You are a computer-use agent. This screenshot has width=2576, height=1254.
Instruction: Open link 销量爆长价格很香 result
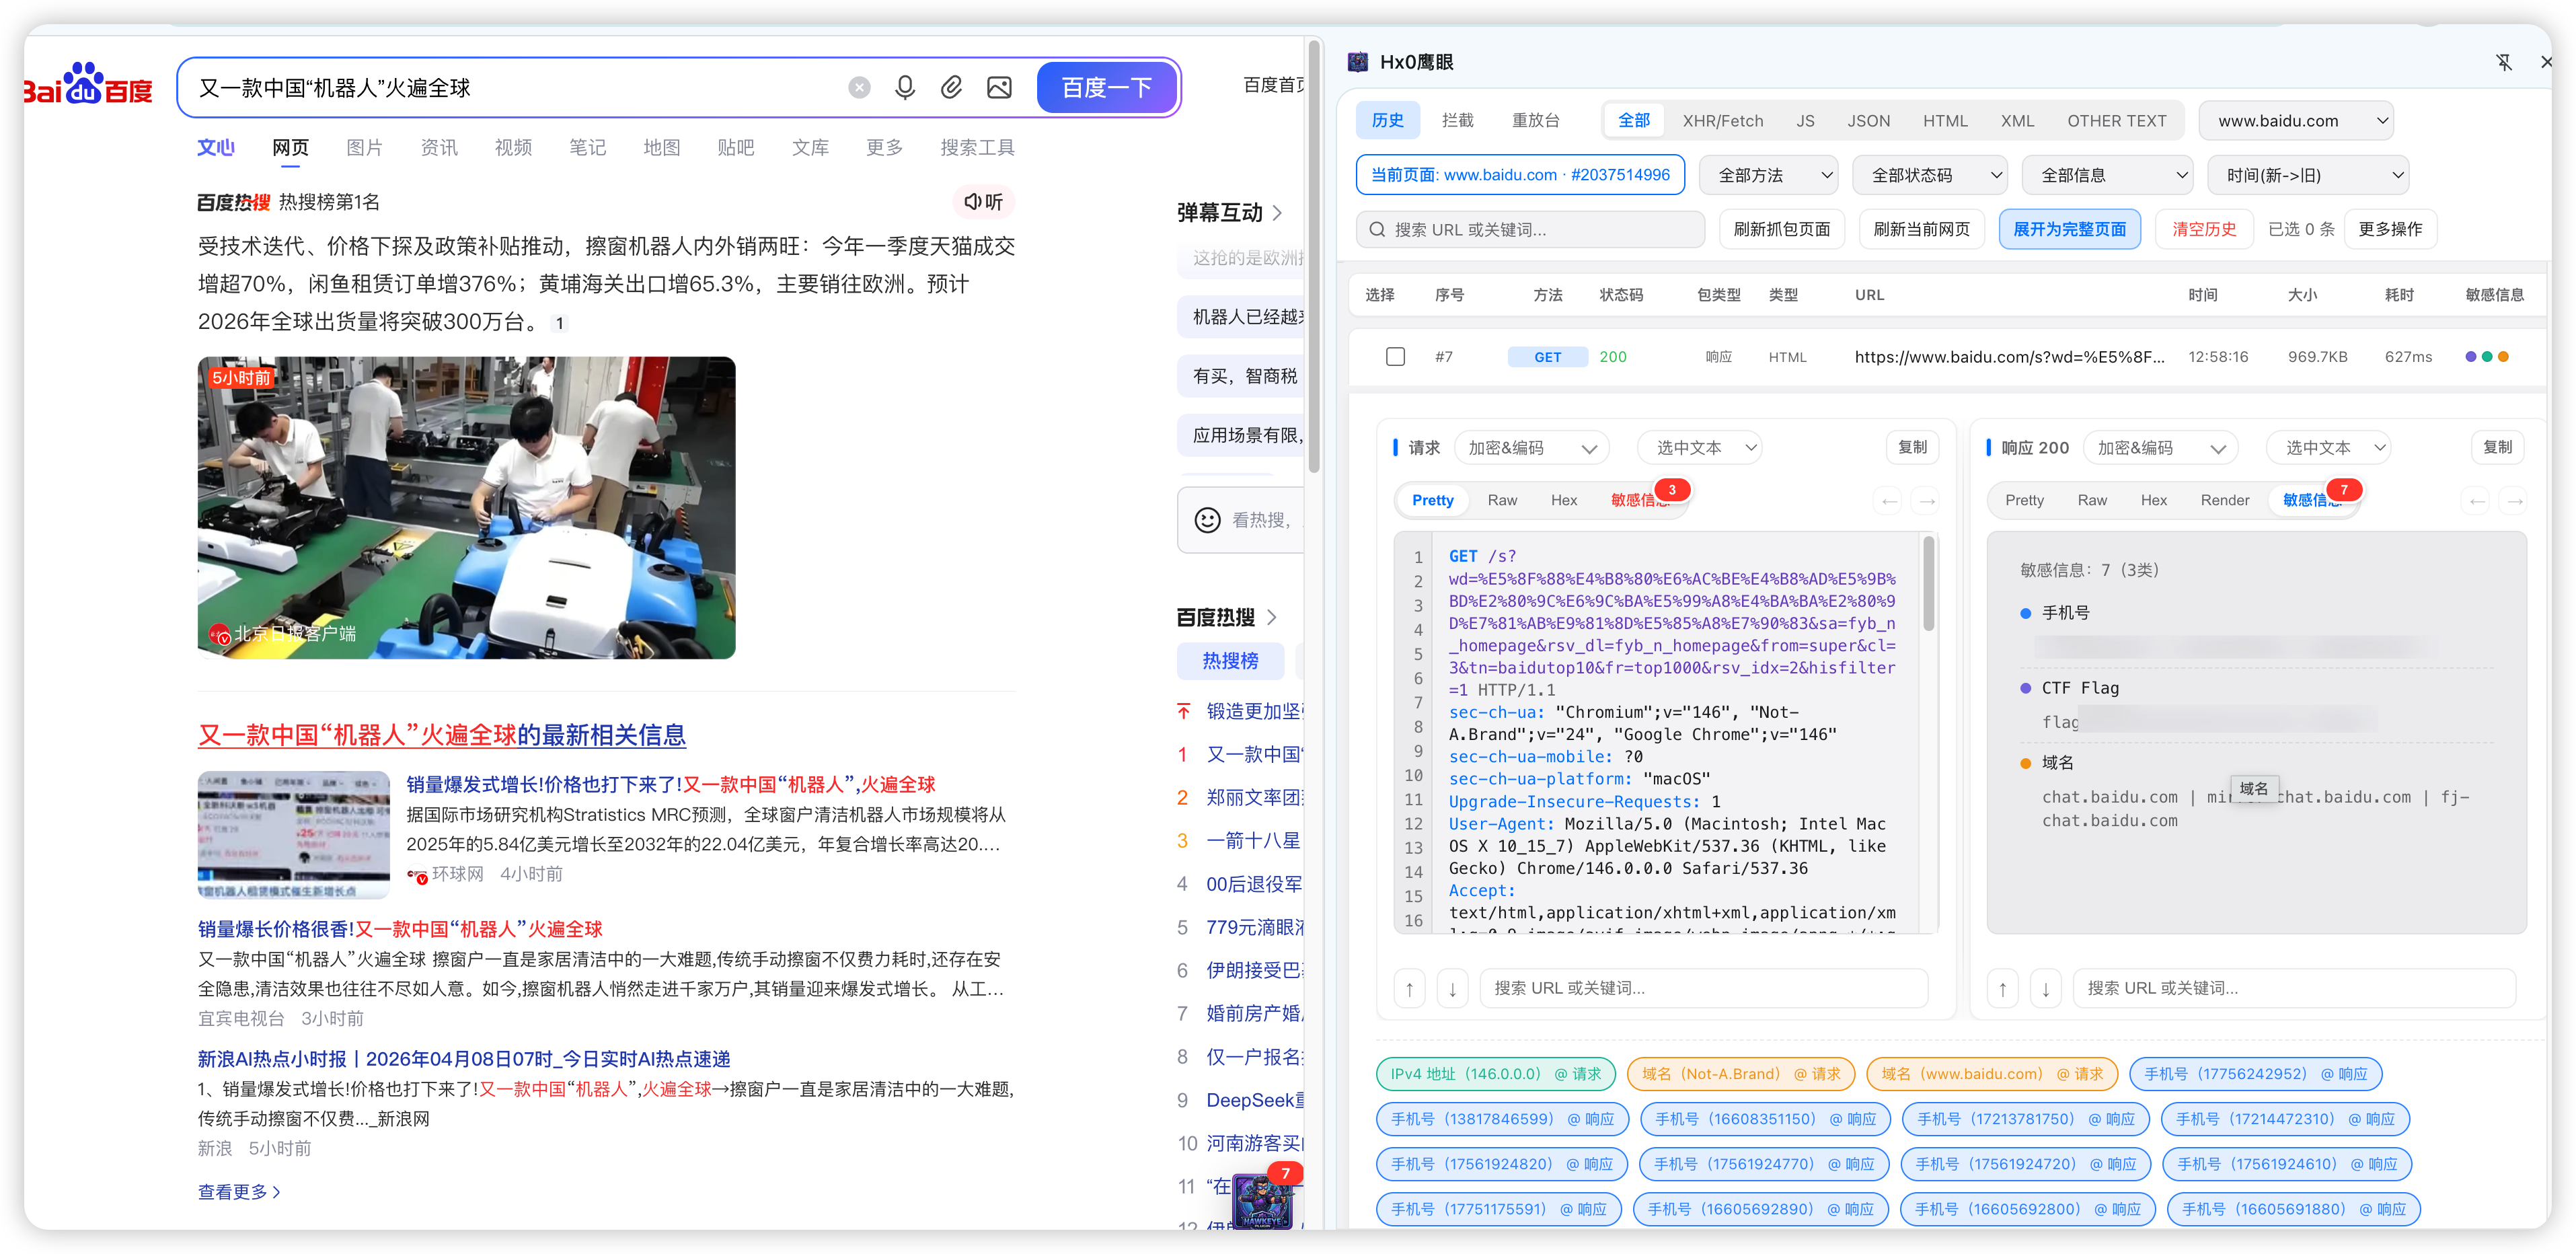(400, 929)
